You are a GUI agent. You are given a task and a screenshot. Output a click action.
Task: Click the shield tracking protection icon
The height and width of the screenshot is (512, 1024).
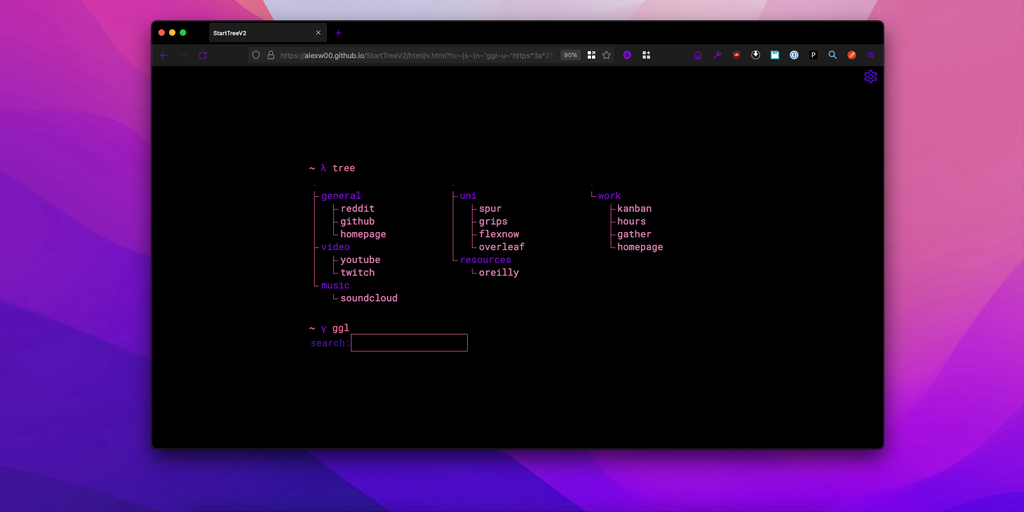click(256, 55)
